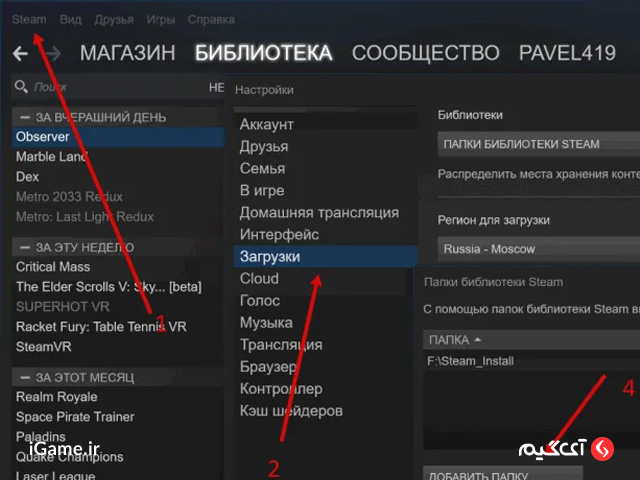
Task: Select Observer in the game list
Action: click(118, 137)
